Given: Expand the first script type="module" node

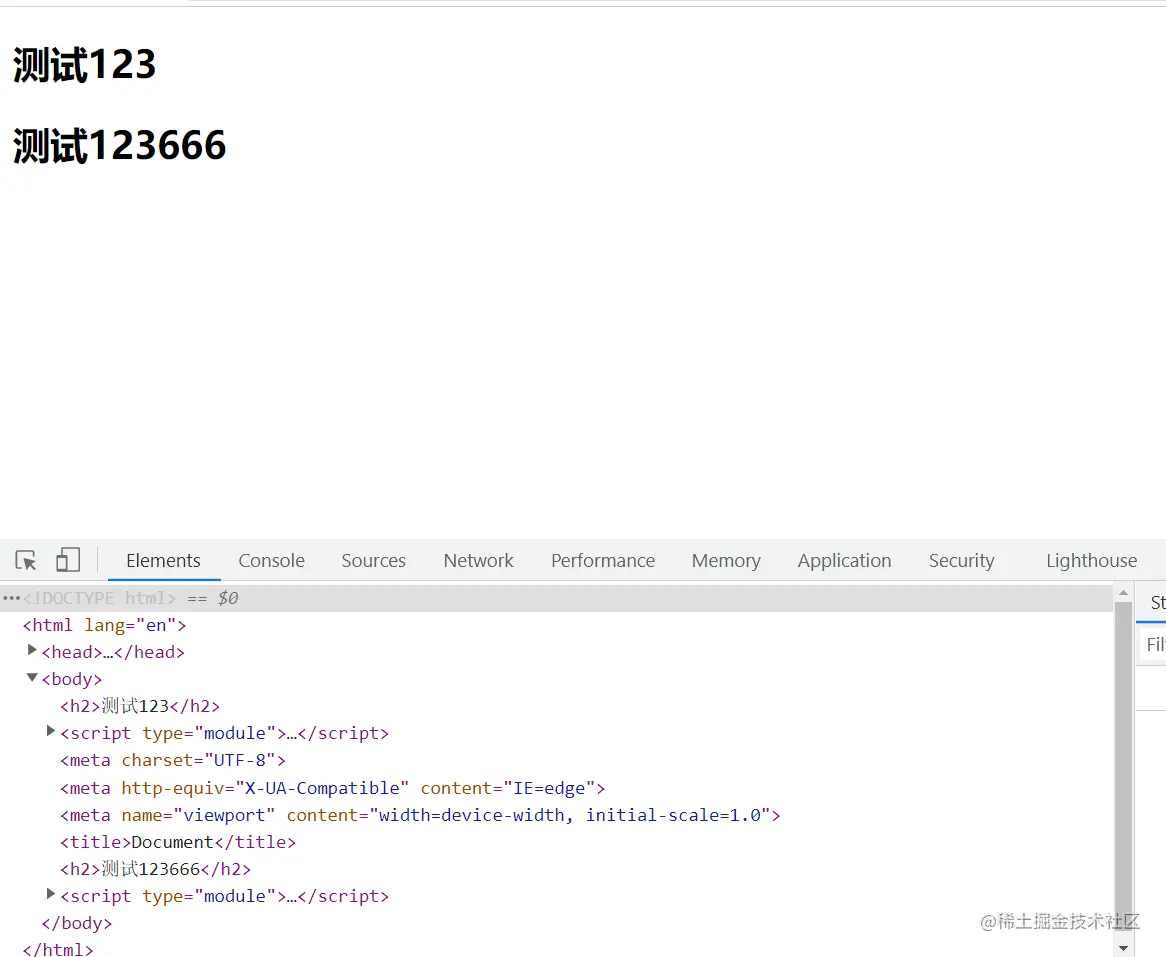Looking at the screenshot, I should 51,731.
